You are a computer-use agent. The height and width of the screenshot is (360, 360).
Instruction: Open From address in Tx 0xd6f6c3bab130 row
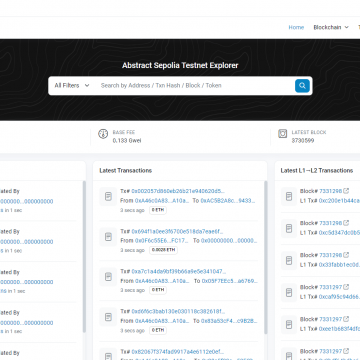pos(162,321)
